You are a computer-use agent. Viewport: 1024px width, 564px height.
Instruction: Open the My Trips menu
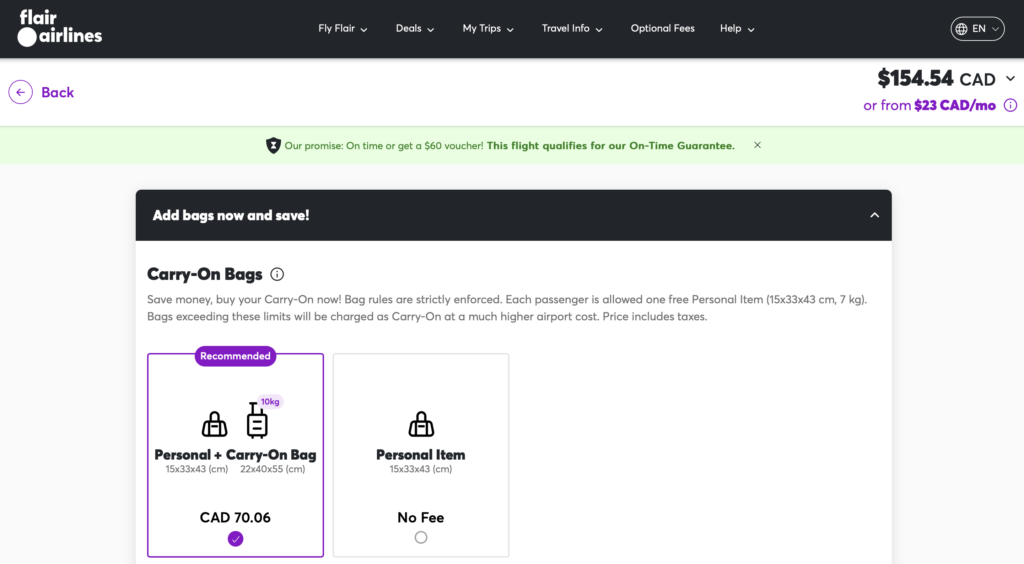click(x=488, y=29)
